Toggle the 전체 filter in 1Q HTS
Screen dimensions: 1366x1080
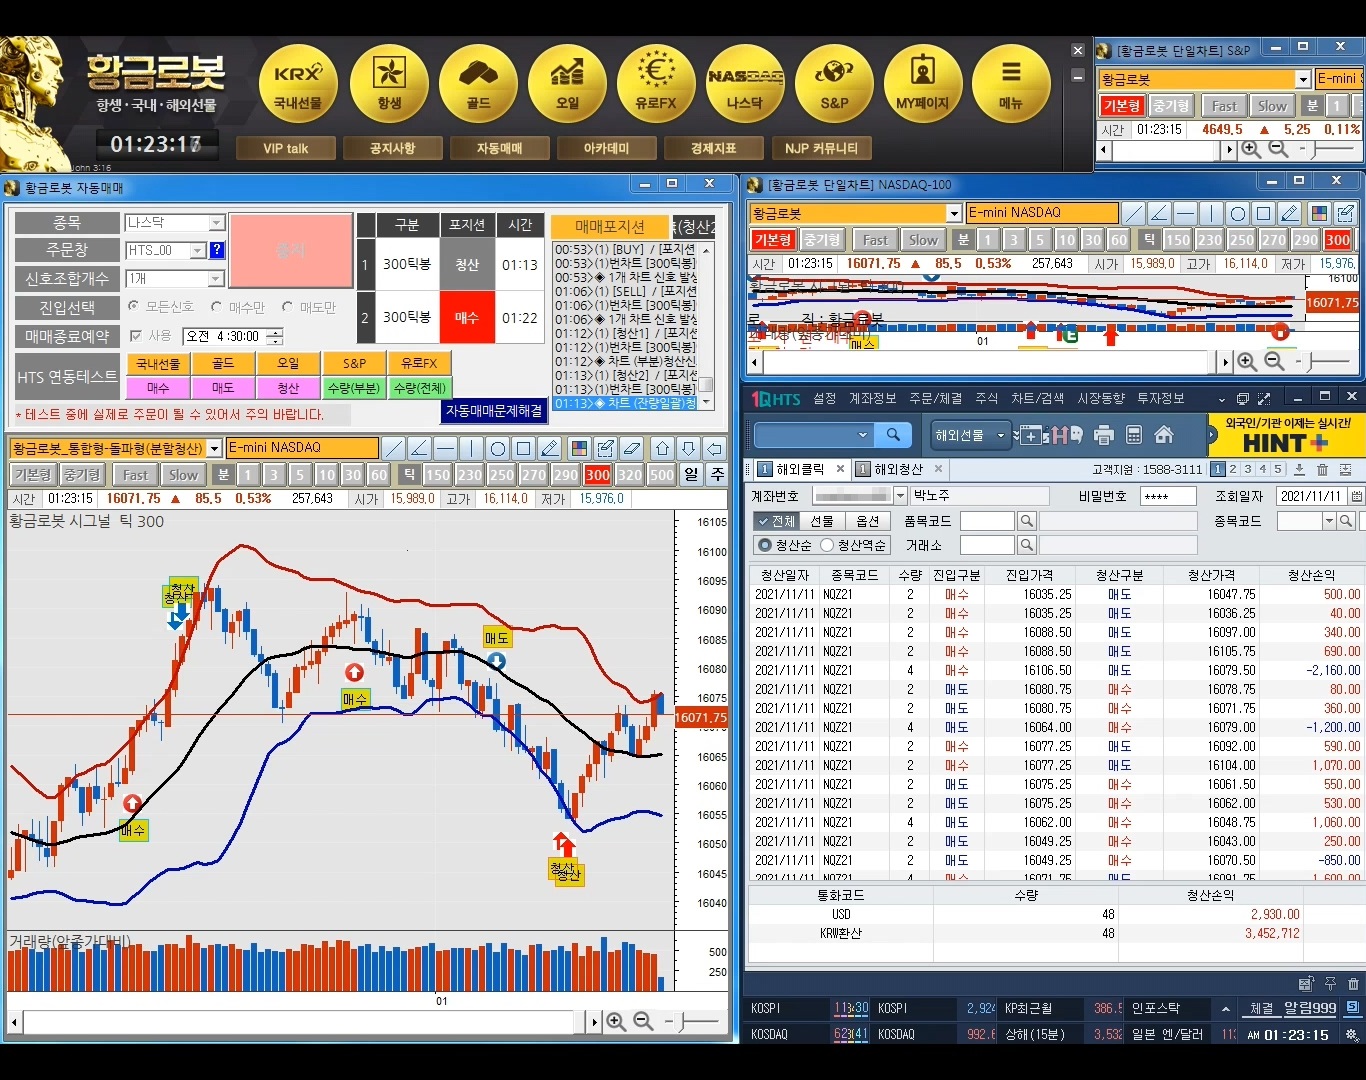776,521
